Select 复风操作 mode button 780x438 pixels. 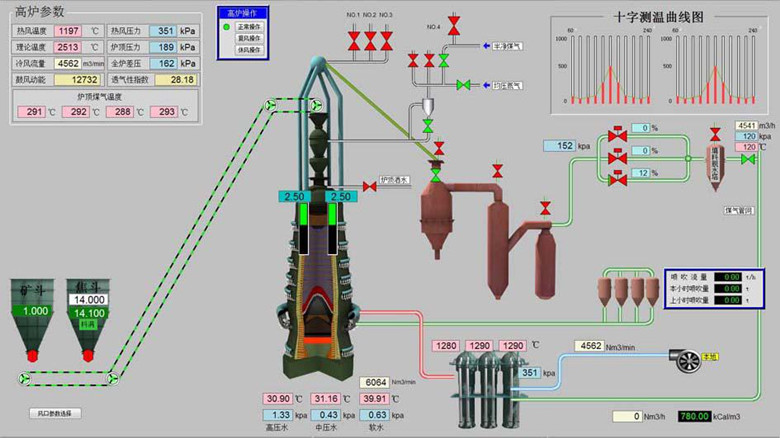click(249, 38)
